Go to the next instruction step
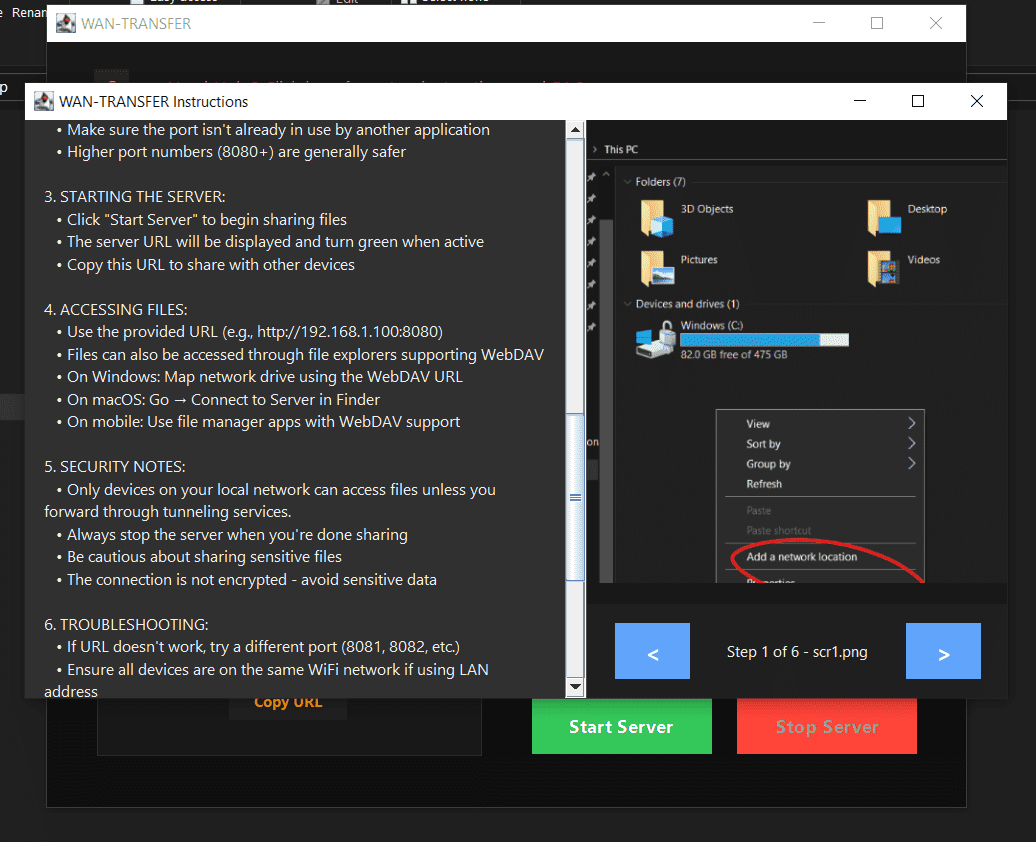1036x842 pixels. (x=943, y=651)
